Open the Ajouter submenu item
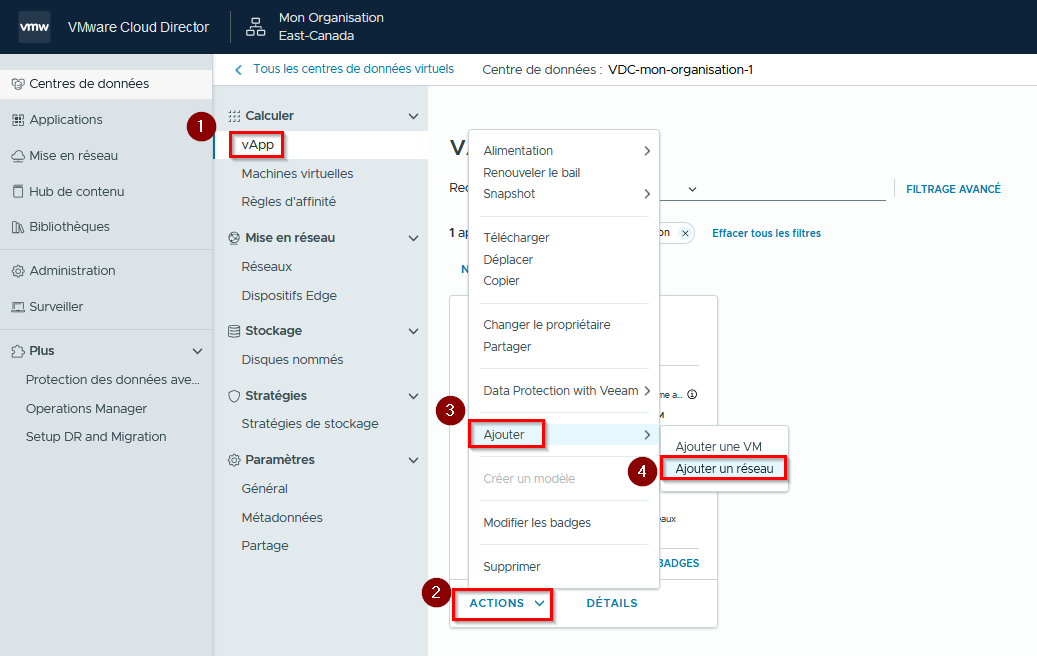 [x=564, y=434]
